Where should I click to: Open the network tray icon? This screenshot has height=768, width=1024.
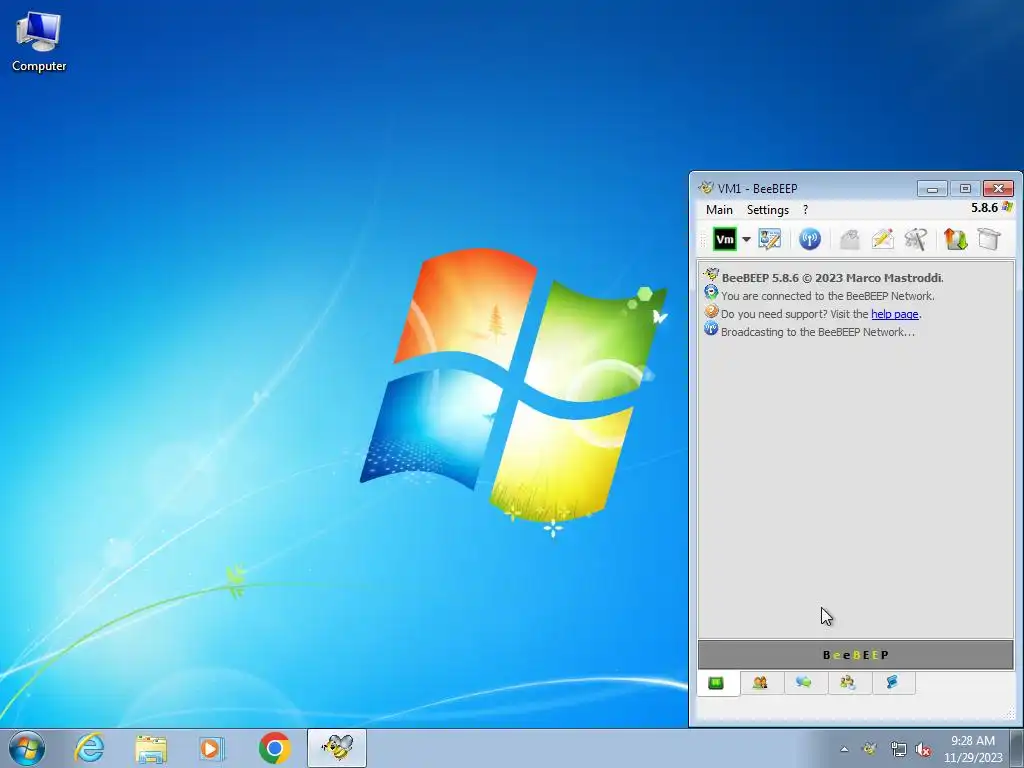tap(899, 750)
